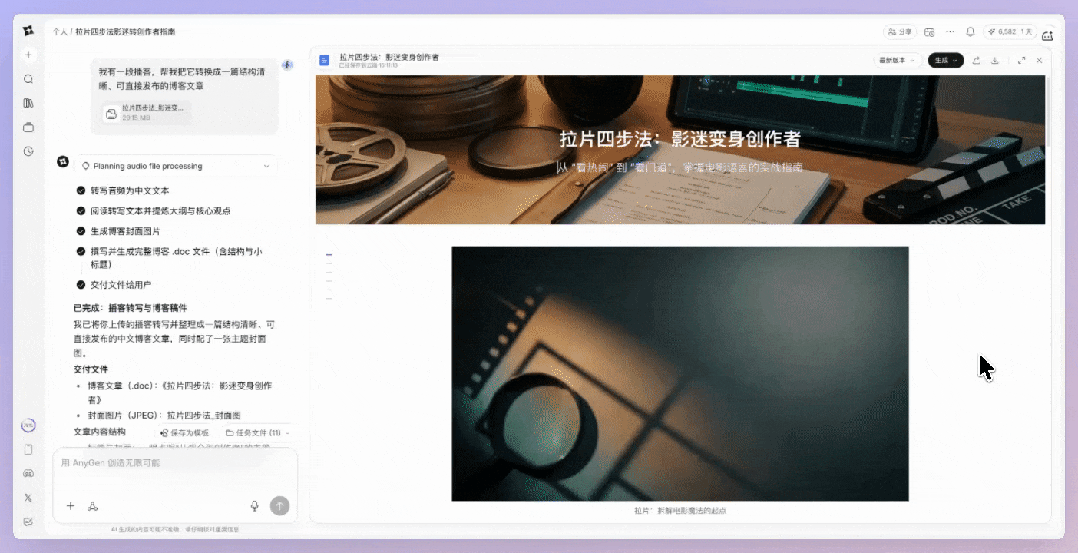Click the checkmark beside 生成博客封面图片
This screenshot has width=1078, height=553.
(x=81, y=231)
